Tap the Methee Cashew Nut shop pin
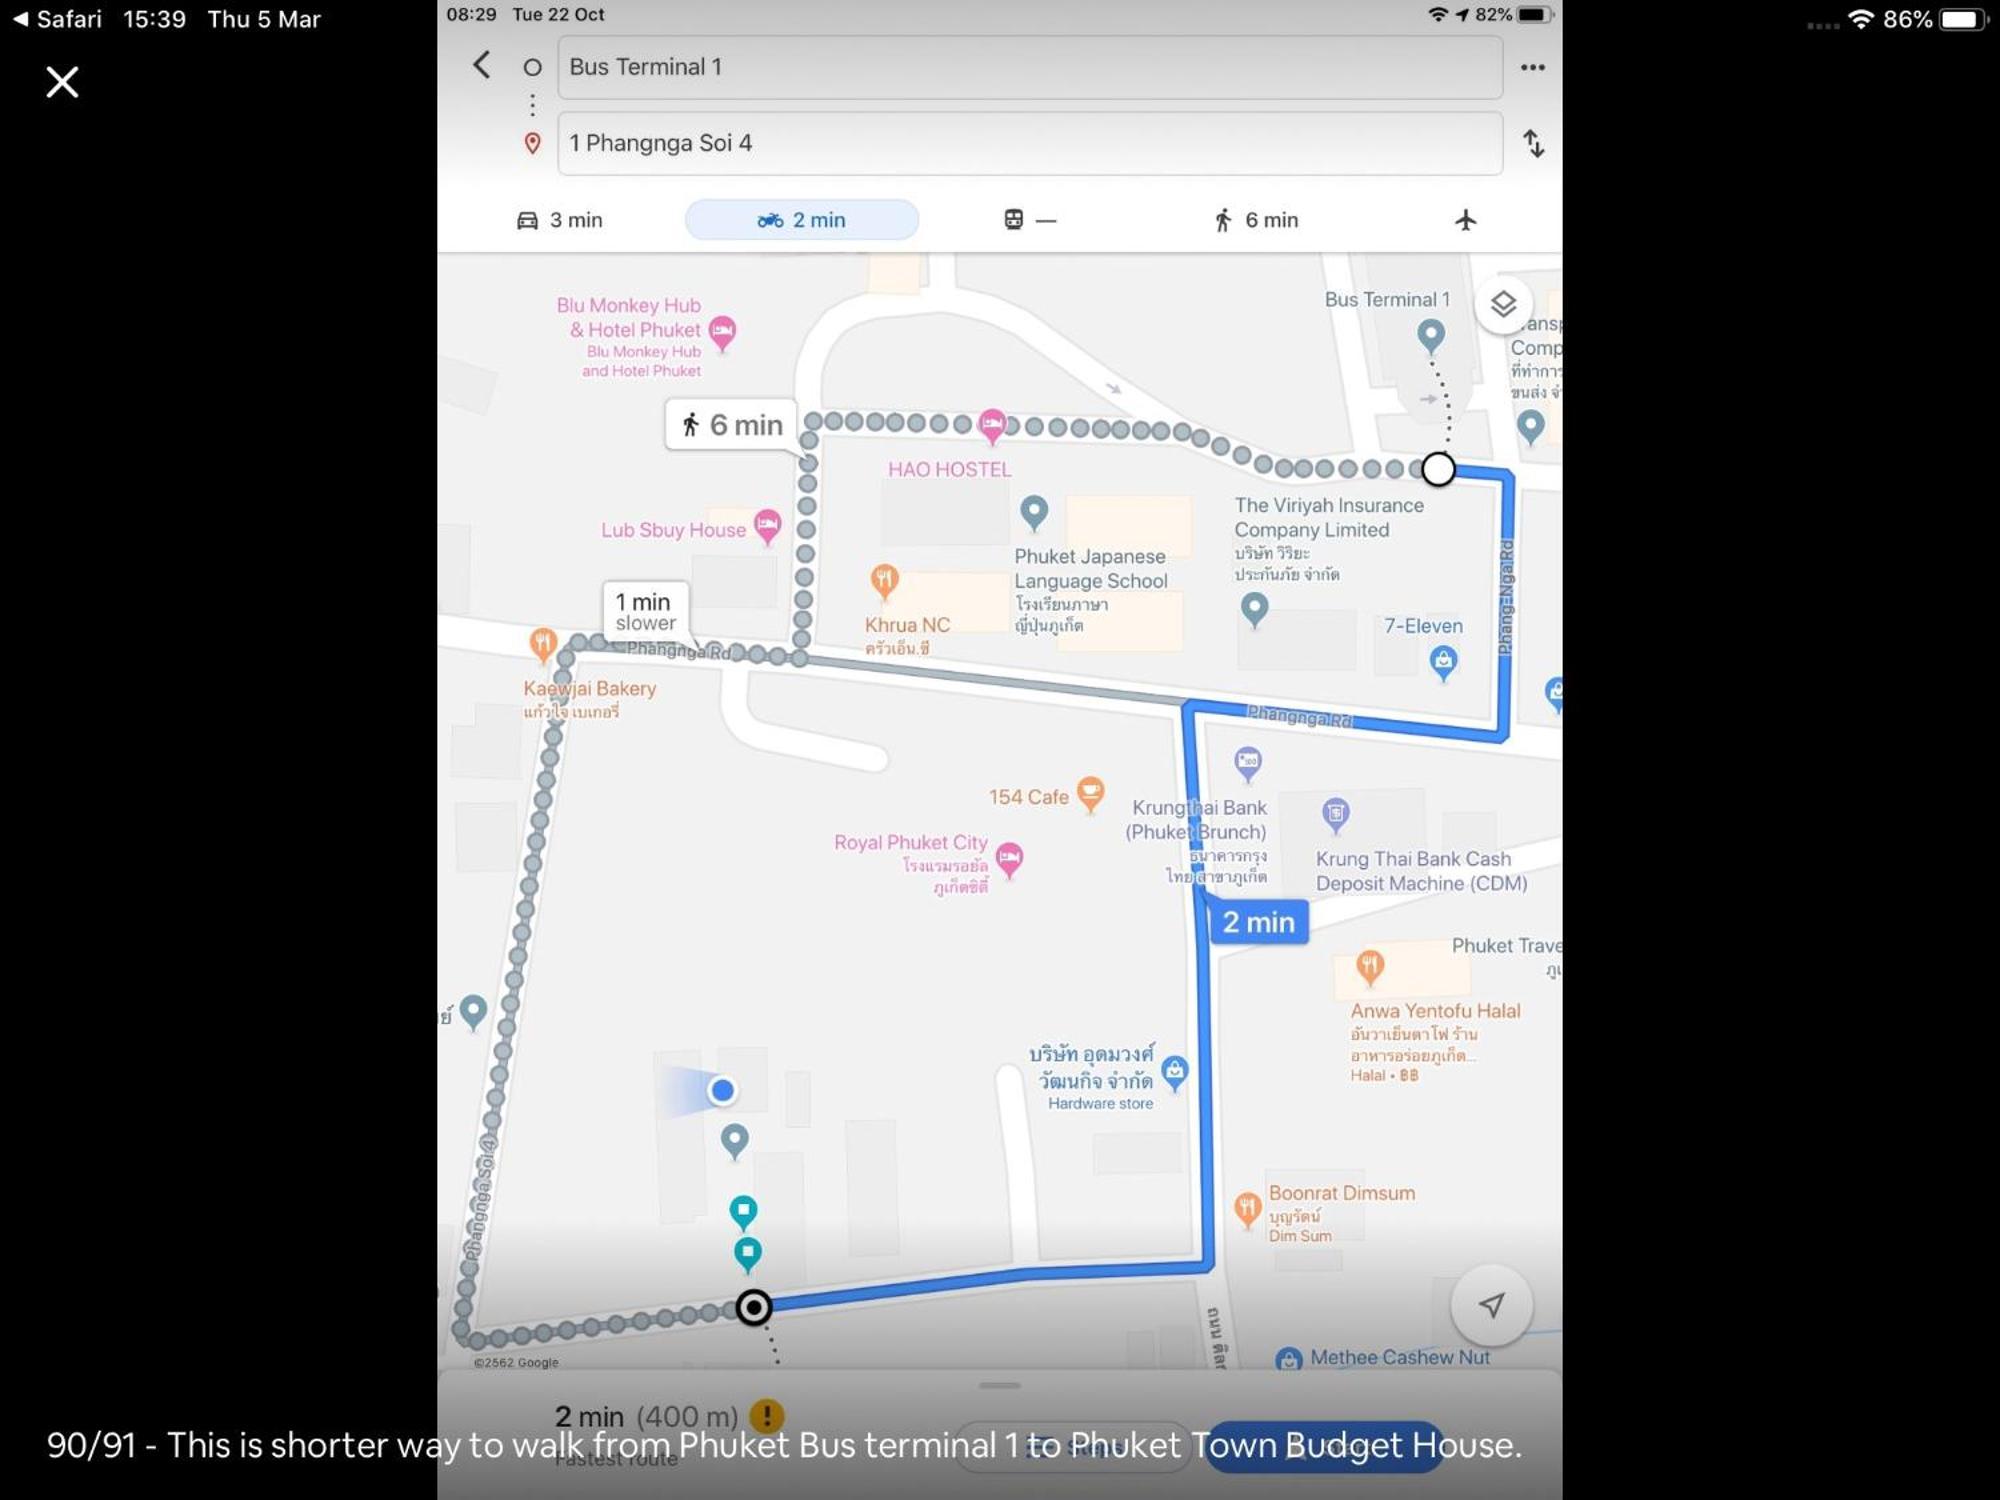The width and height of the screenshot is (2000, 1500). pos(1289,1358)
